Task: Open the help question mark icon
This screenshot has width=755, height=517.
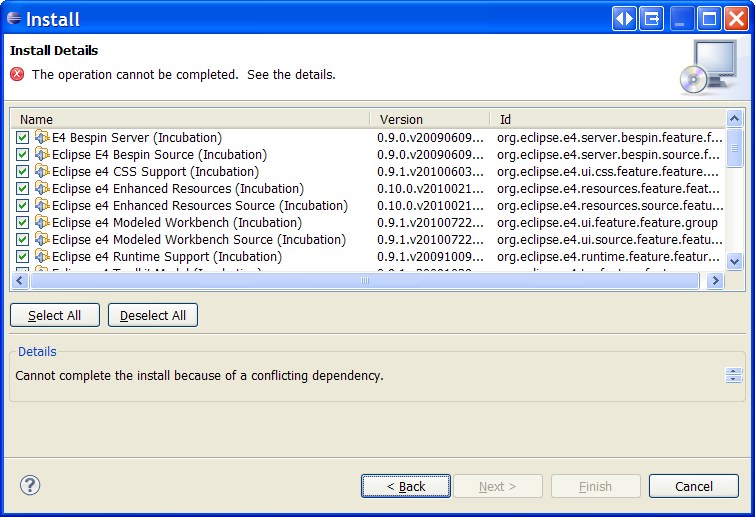Action: (x=30, y=485)
